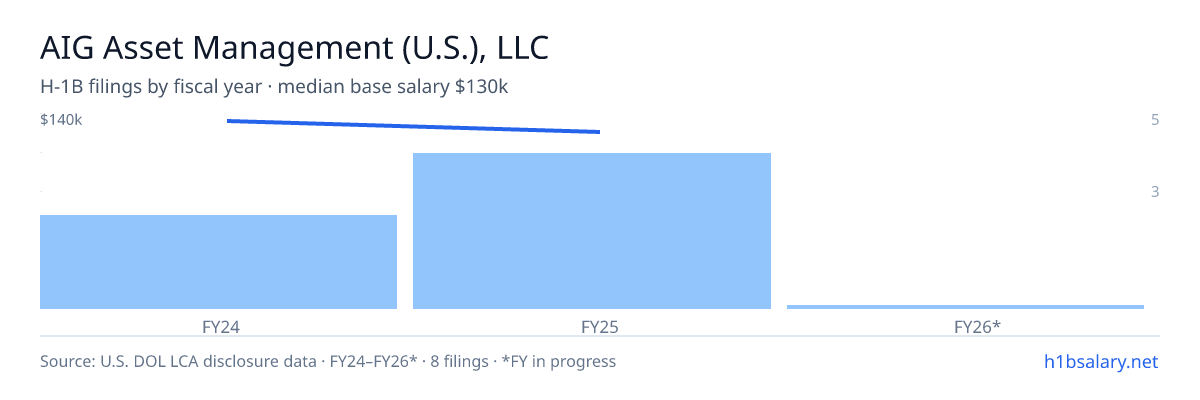This screenshot has height=400, width=1200.
Task: Click the AIG Asset Management title
Action: [294, 47]
